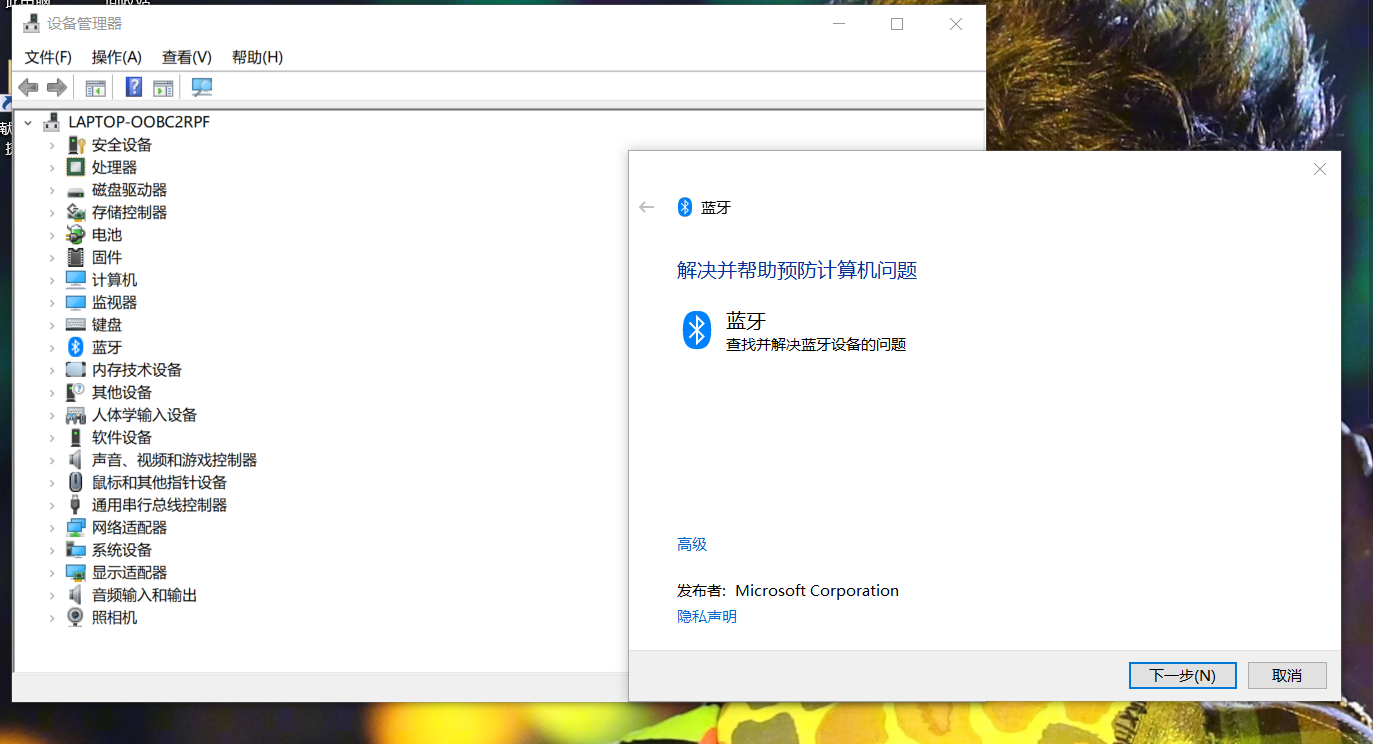Click the 处理器 chip icon
Viewport: 1373px width, 744px height.
click(x=76, y=167)
